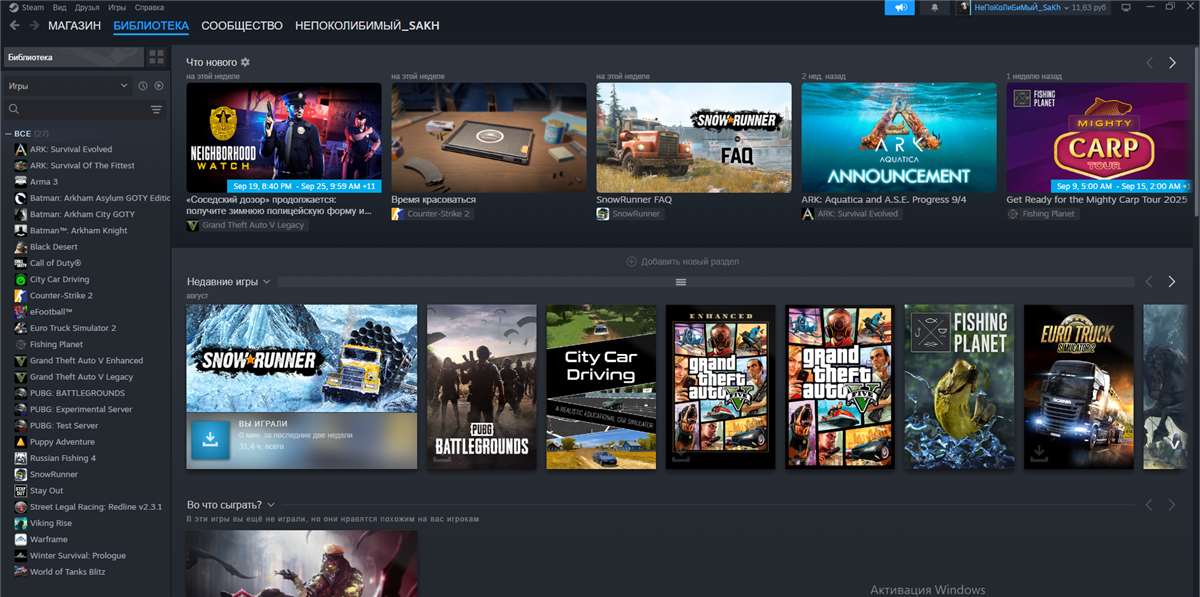Click the What's New settings gear
1200x597 pixels.
245,62
